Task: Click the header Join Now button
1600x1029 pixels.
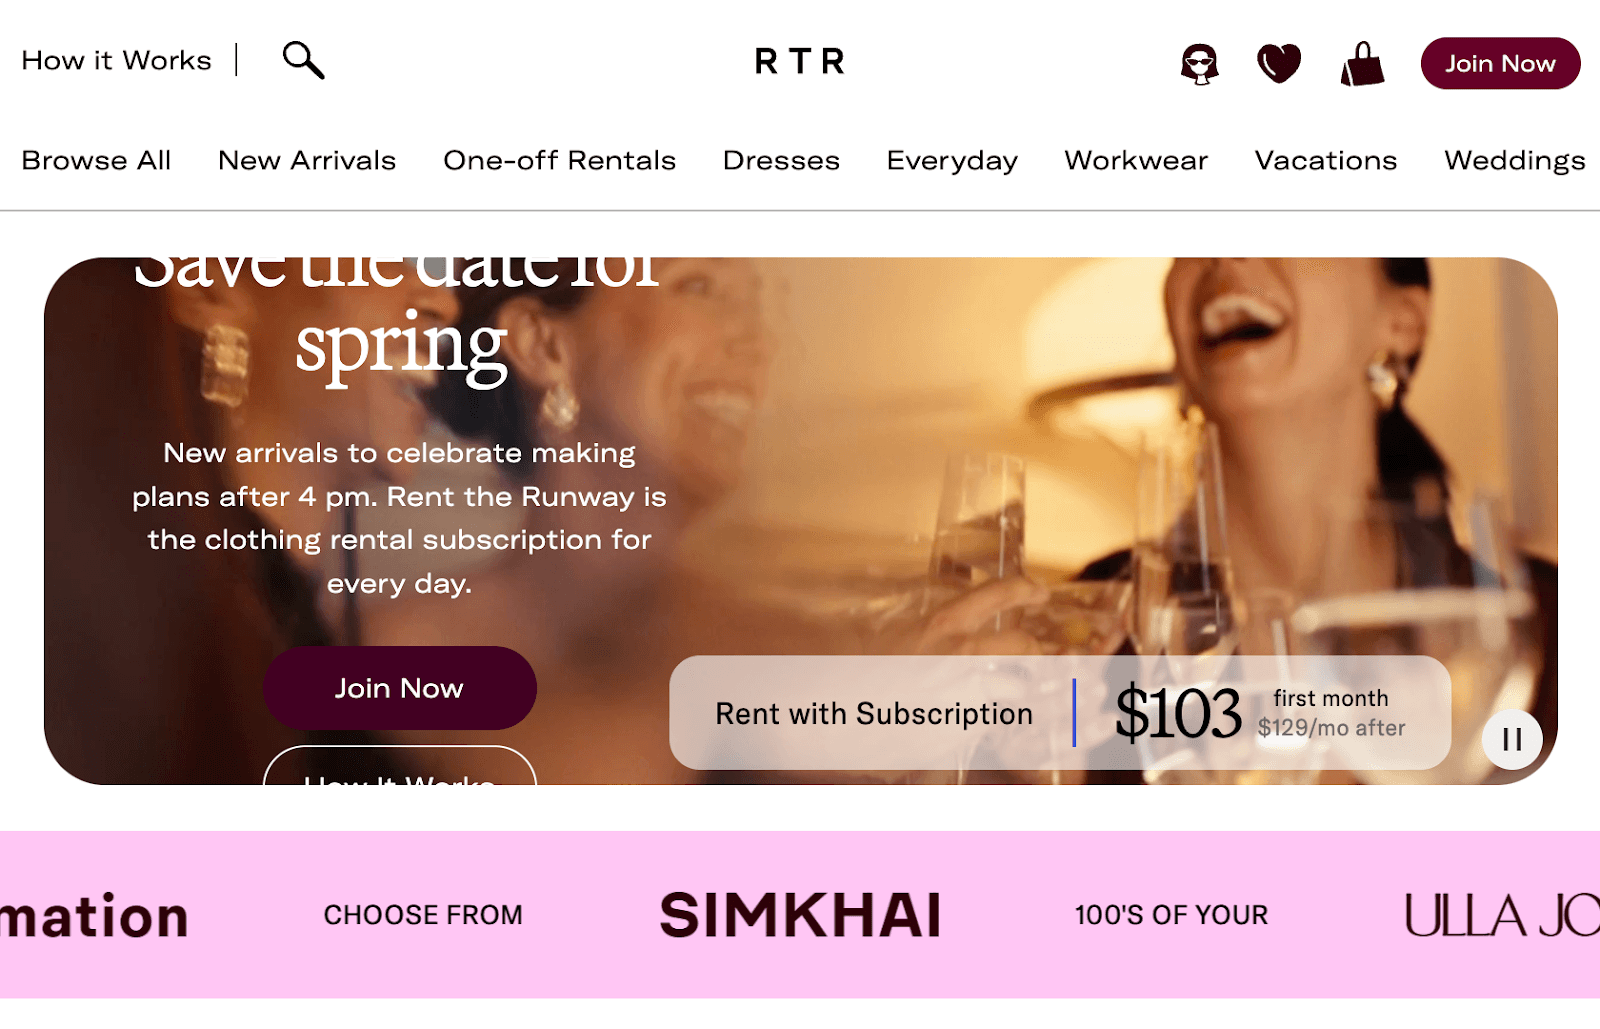Action: pyautogui.click(x=1500, y=63)
